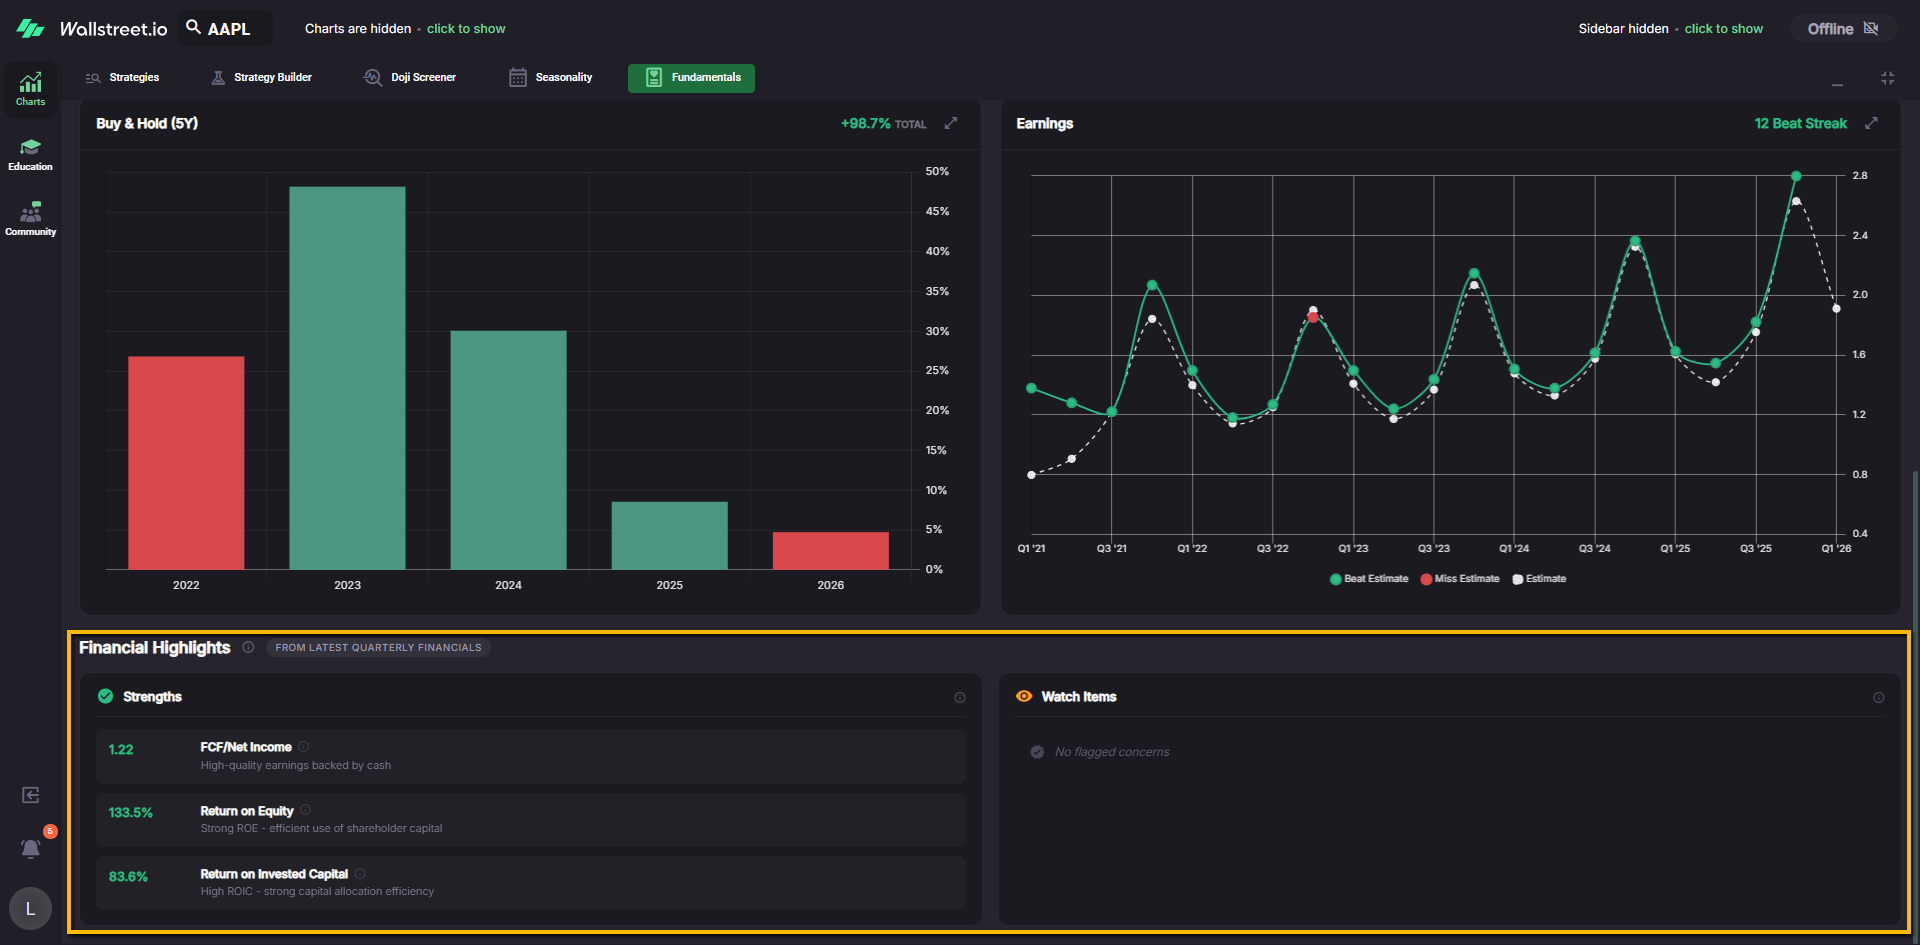Viewport: 1920px width, 945px height.
Task: Toggle Beat Estimate legend series
Action: click(x=1368, y=579)
